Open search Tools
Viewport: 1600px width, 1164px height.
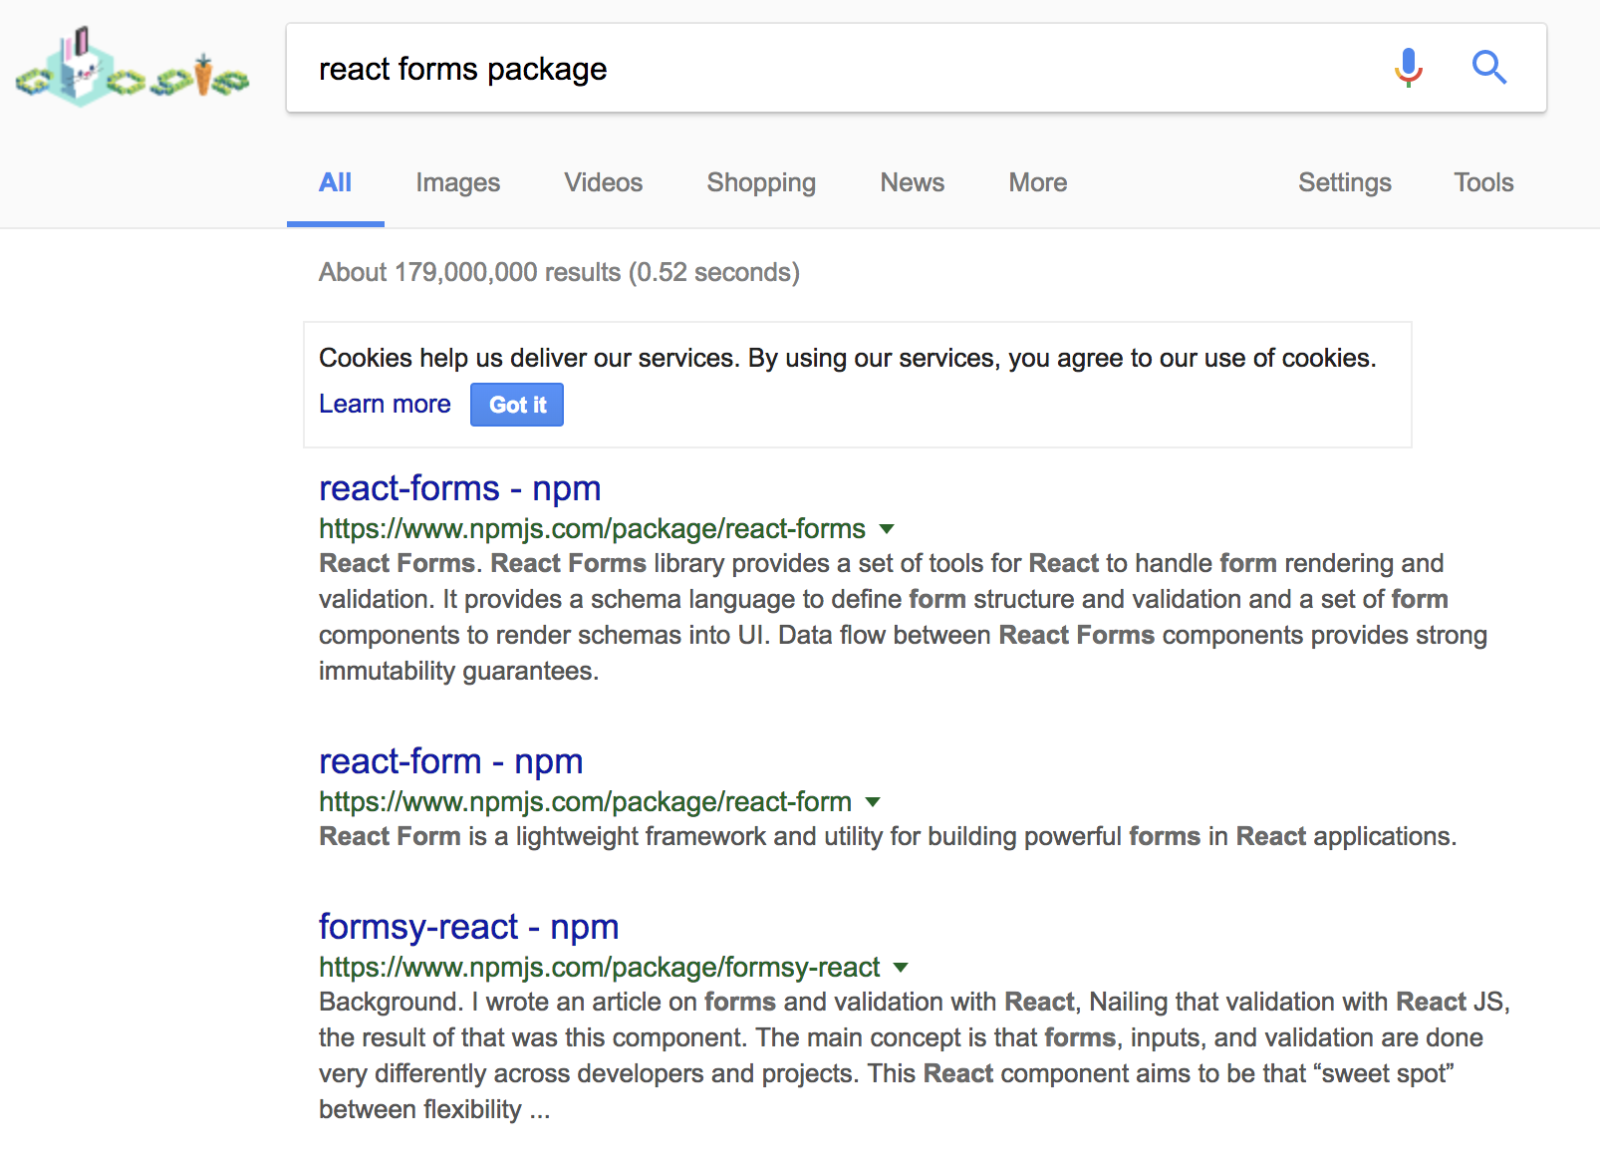[x=1483, y=183]
